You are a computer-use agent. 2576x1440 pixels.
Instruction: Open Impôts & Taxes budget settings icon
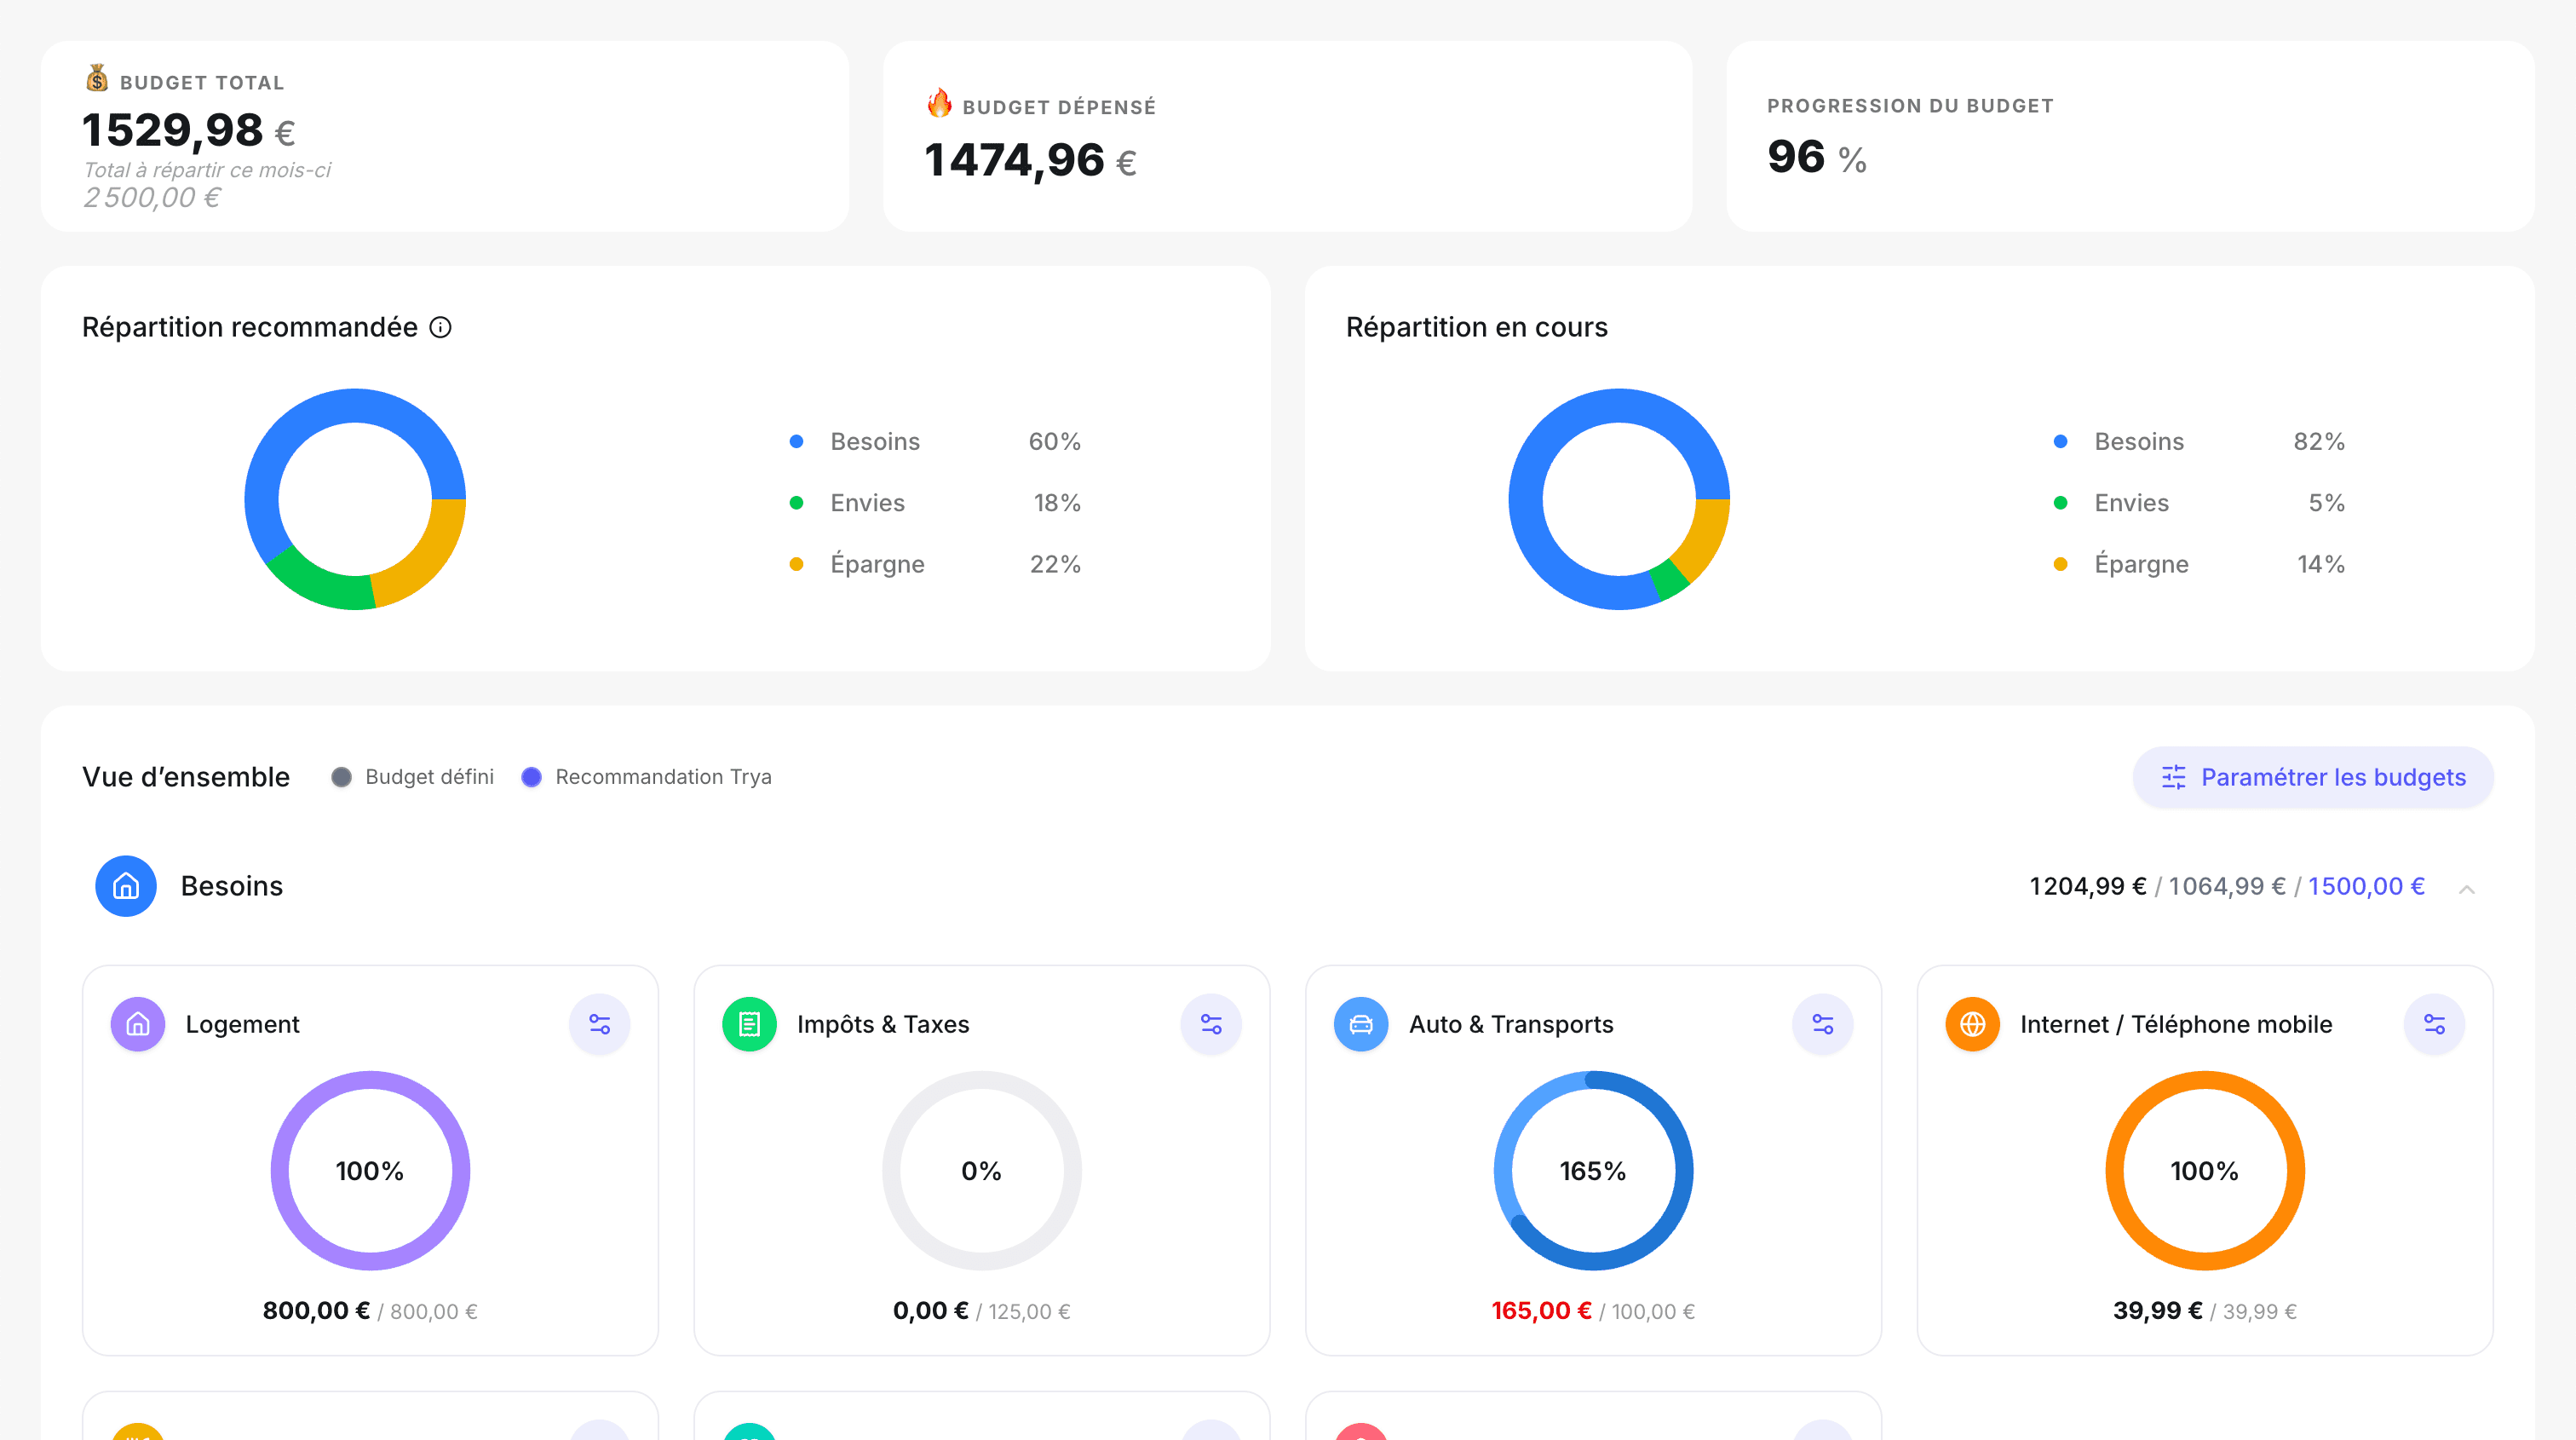(1211, 1024)
